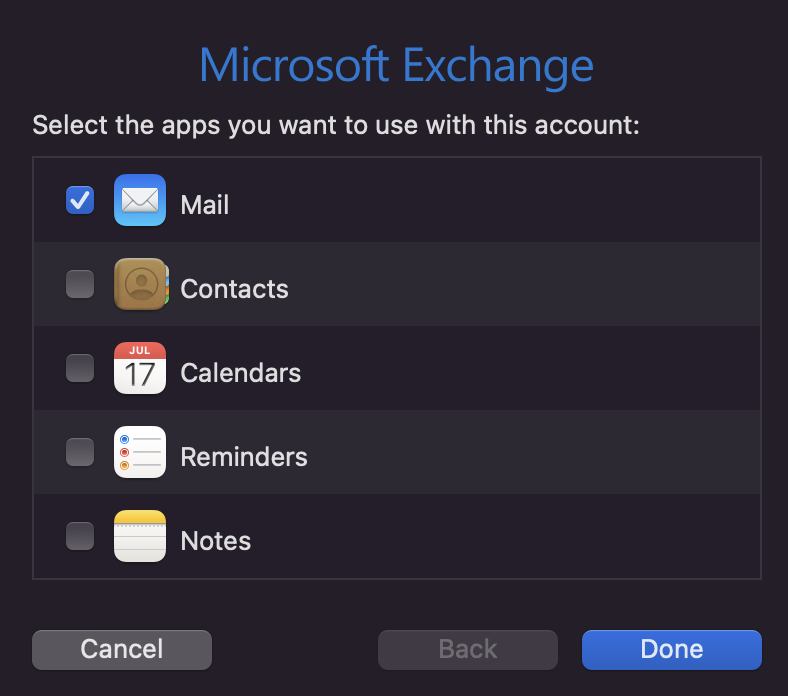Select the Calendars label text

[241, 373]
